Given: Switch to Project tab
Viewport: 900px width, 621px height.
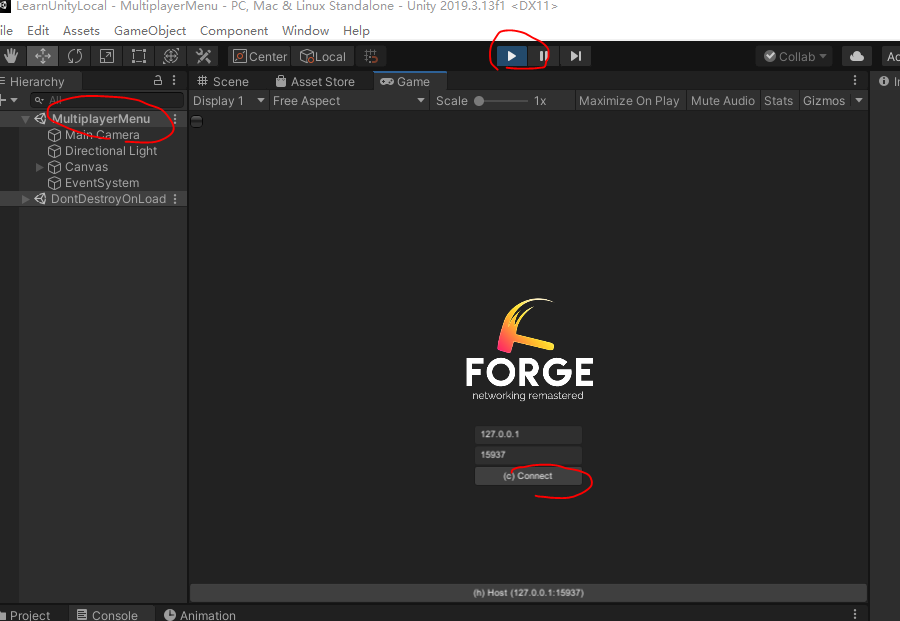Looking at the screenshot, I should 26,614.
